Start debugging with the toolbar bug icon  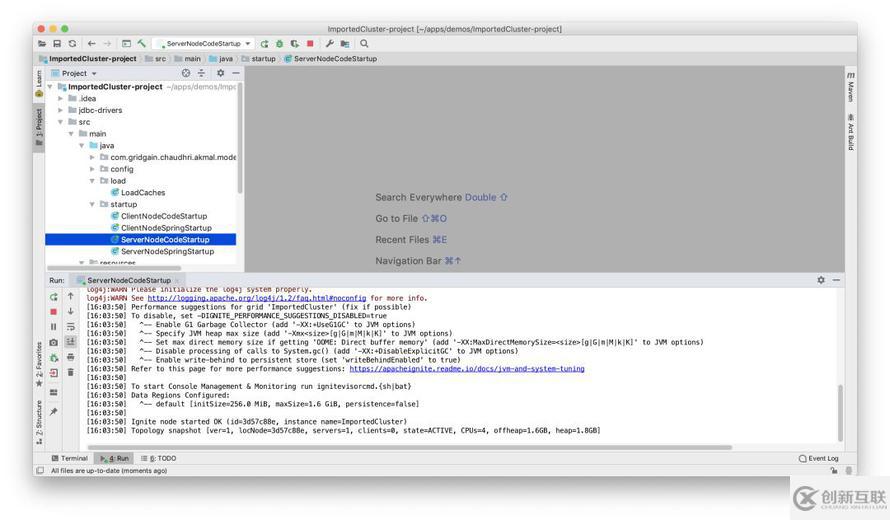[279, 44]
